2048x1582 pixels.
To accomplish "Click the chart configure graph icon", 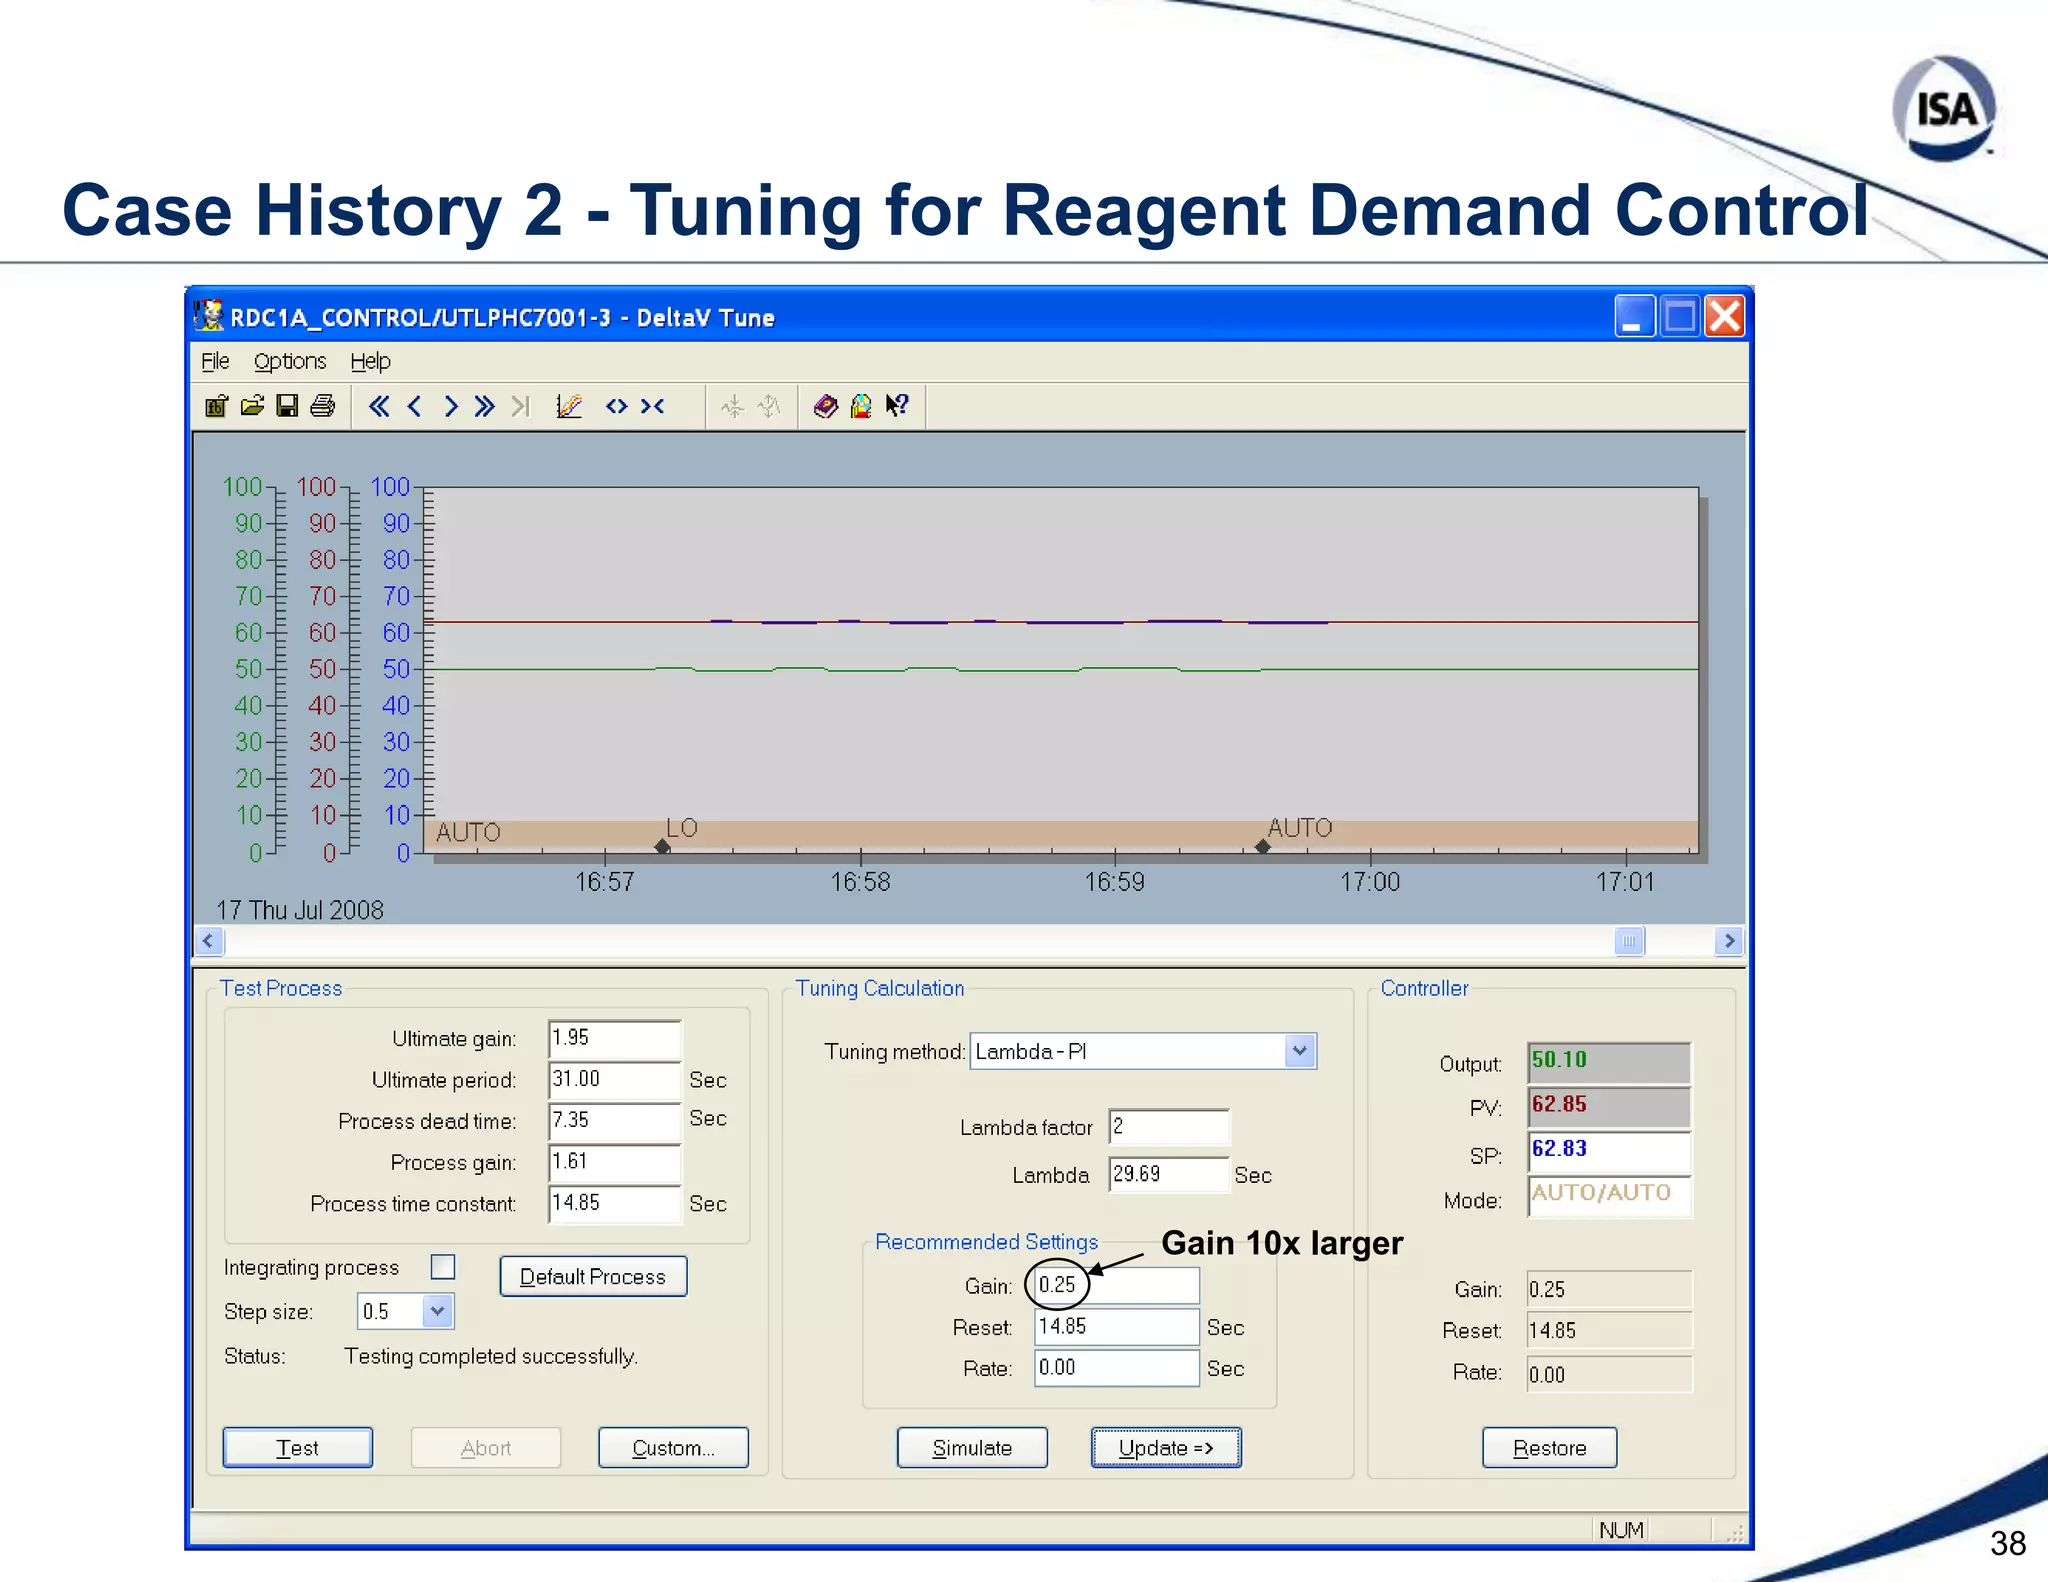I will coord(569,406).
